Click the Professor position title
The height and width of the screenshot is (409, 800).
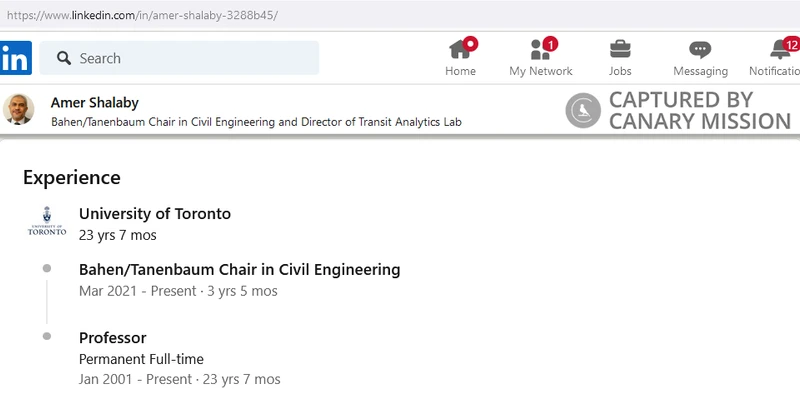point(112,337)
